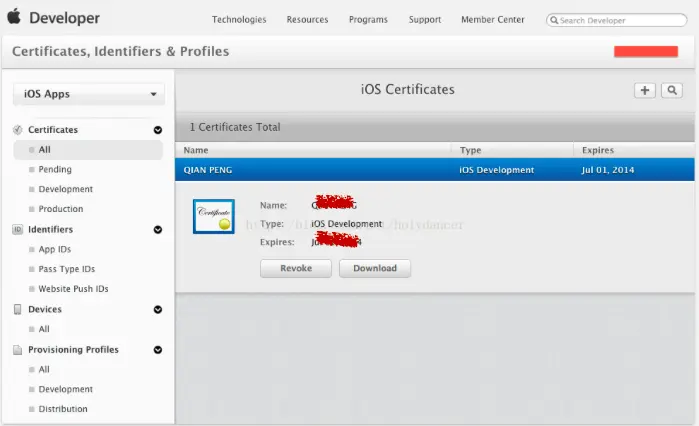This screenshot has width=699, height=426.
Task: Click the Jul 01, 2014 expiry cell
Action: point(608,170)
